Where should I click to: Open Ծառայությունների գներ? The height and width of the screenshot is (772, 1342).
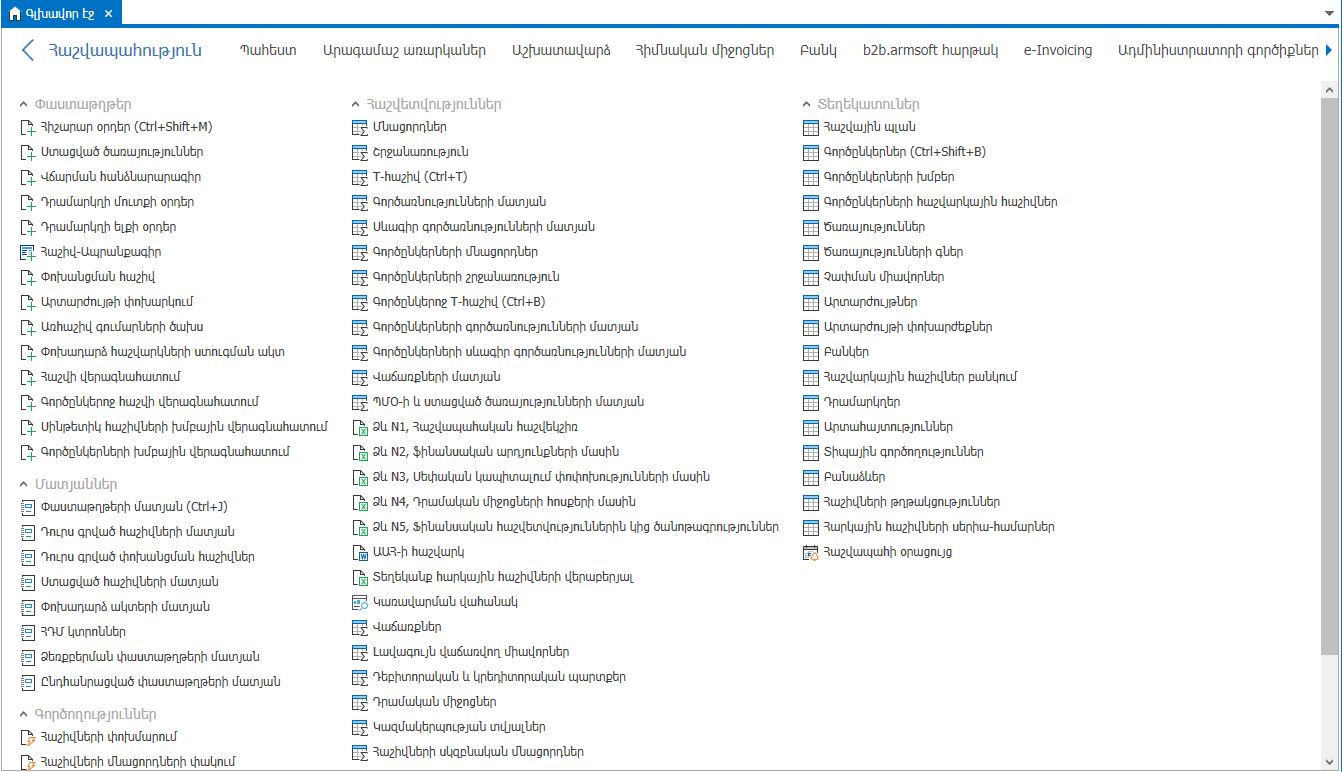893,253
